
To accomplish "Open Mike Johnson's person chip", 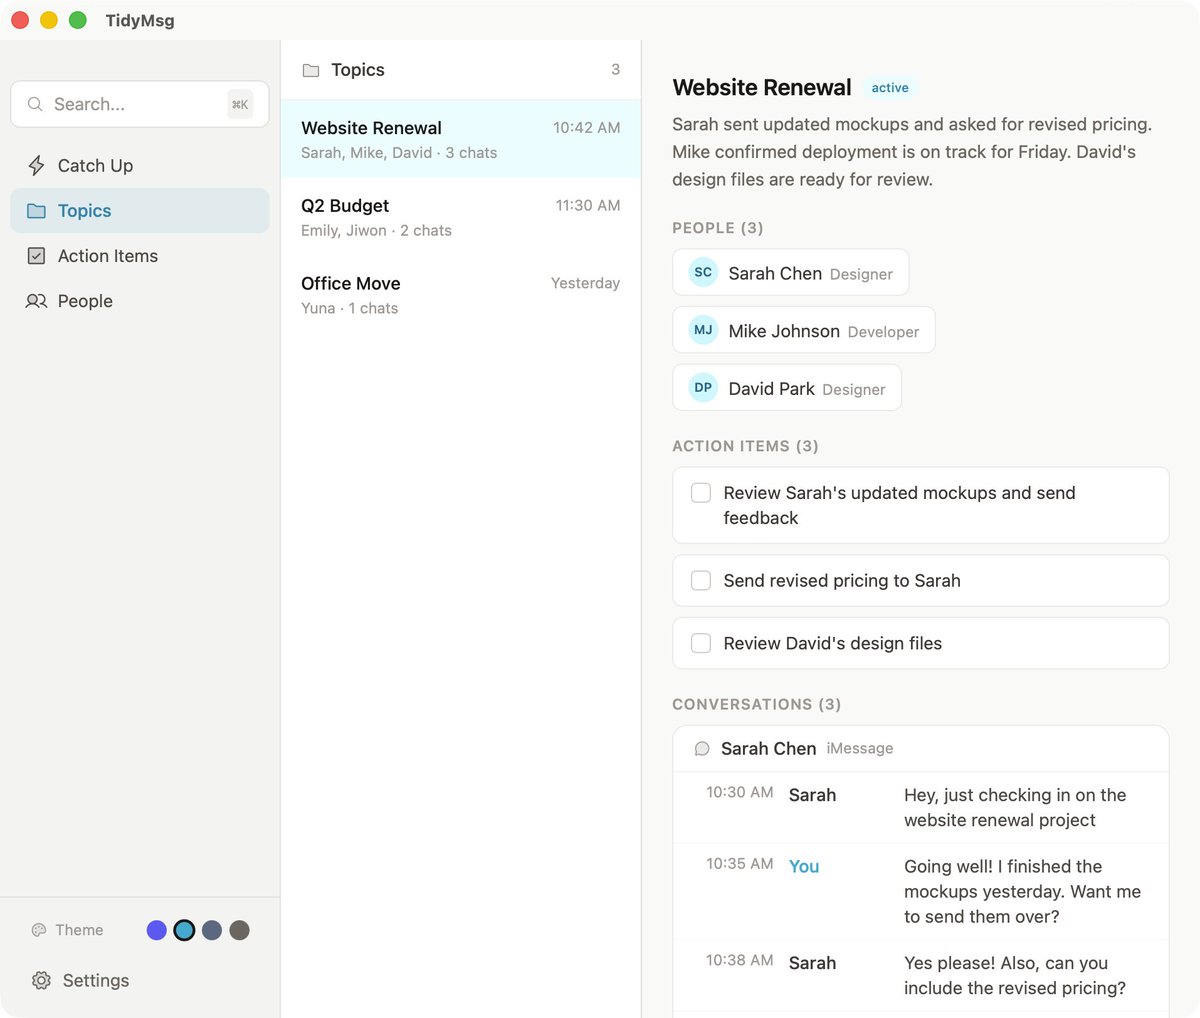I will [x=804, y=330].
